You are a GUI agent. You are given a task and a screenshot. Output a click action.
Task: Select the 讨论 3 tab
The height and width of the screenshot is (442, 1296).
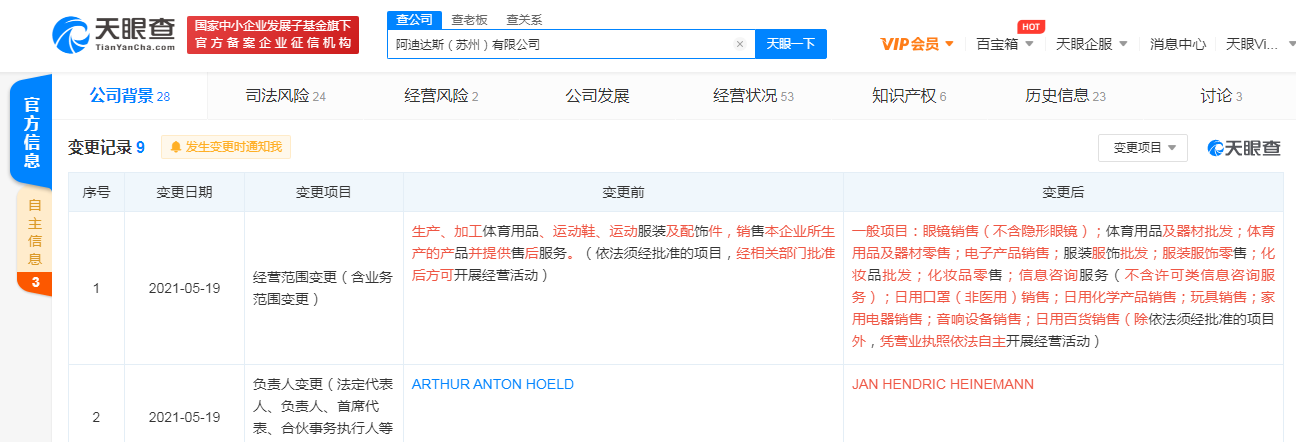point(1221,96)
